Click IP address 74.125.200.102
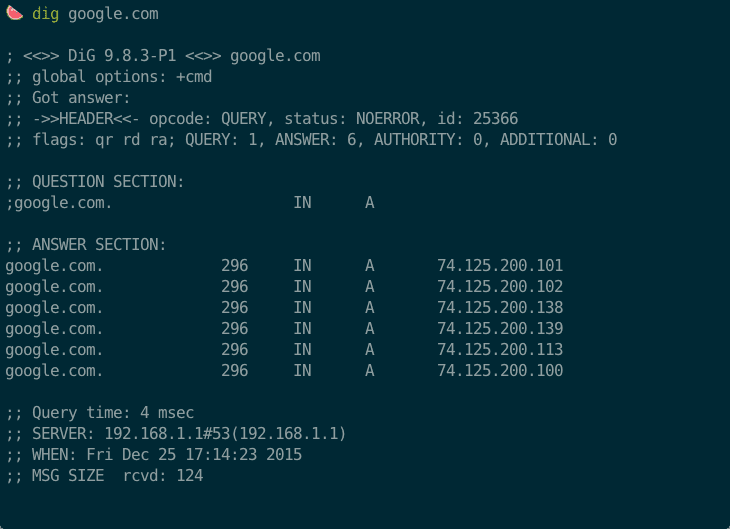Viewport: 730px width, 529px height. pyautogui.click(x=500, y=287)
